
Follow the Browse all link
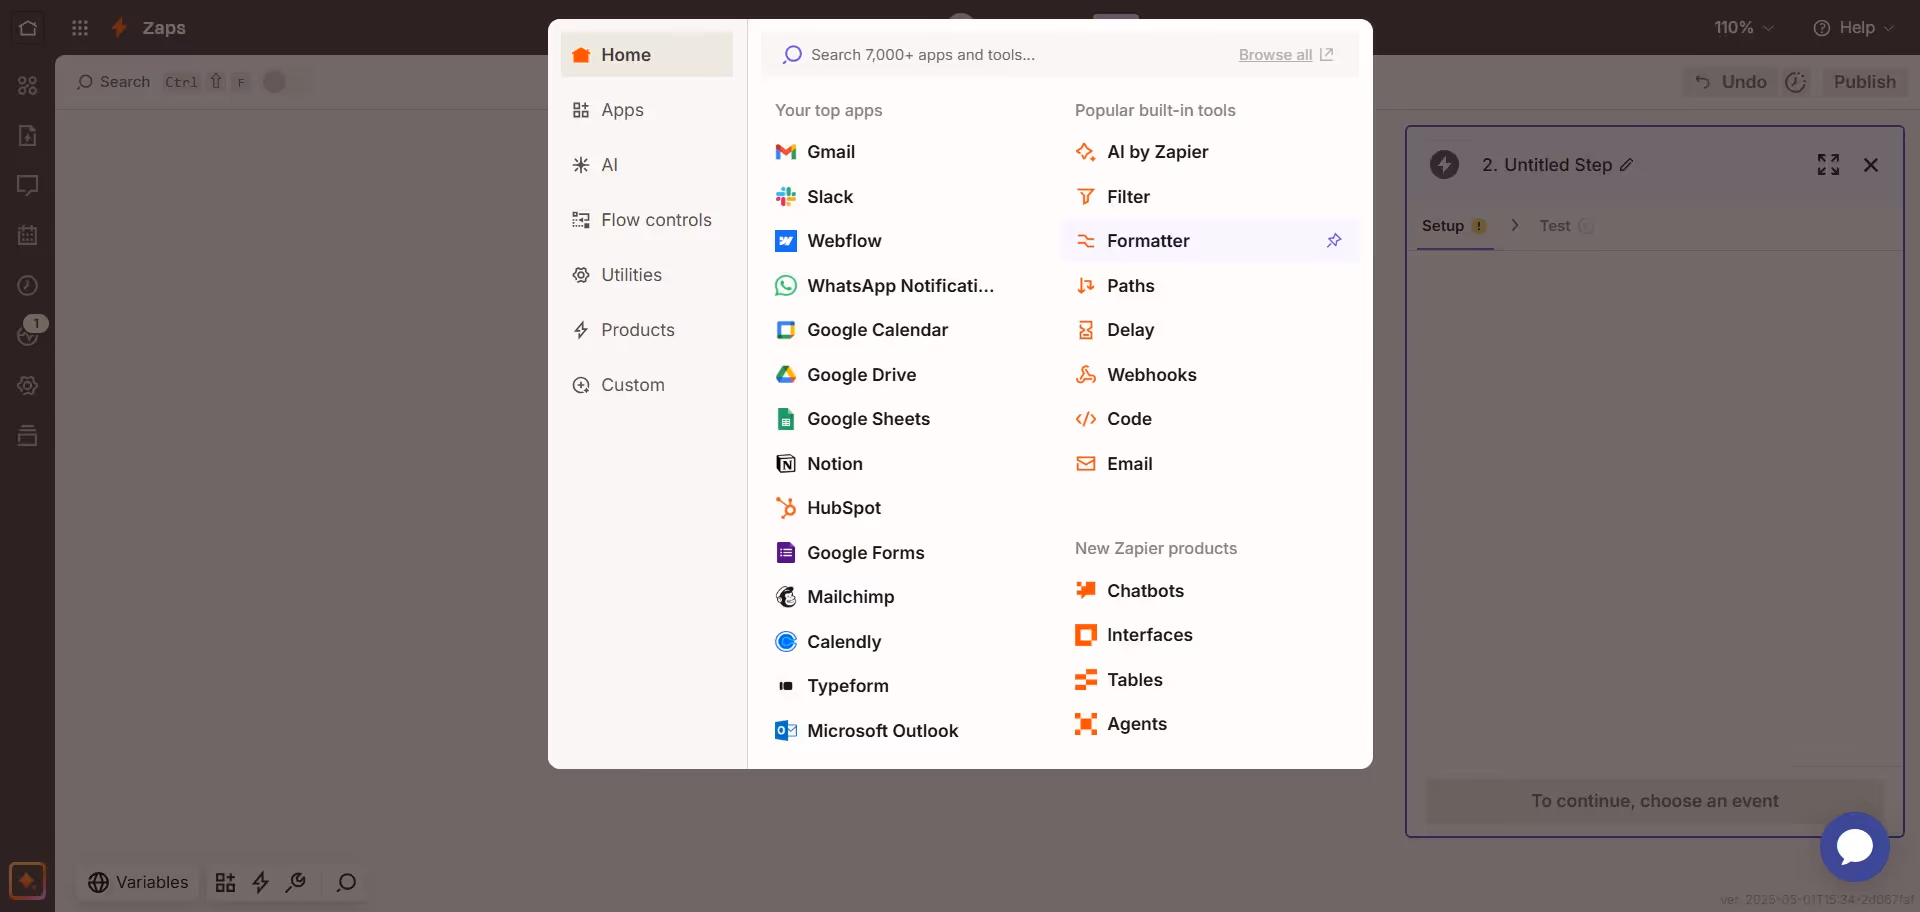(x=1285, y=55)
